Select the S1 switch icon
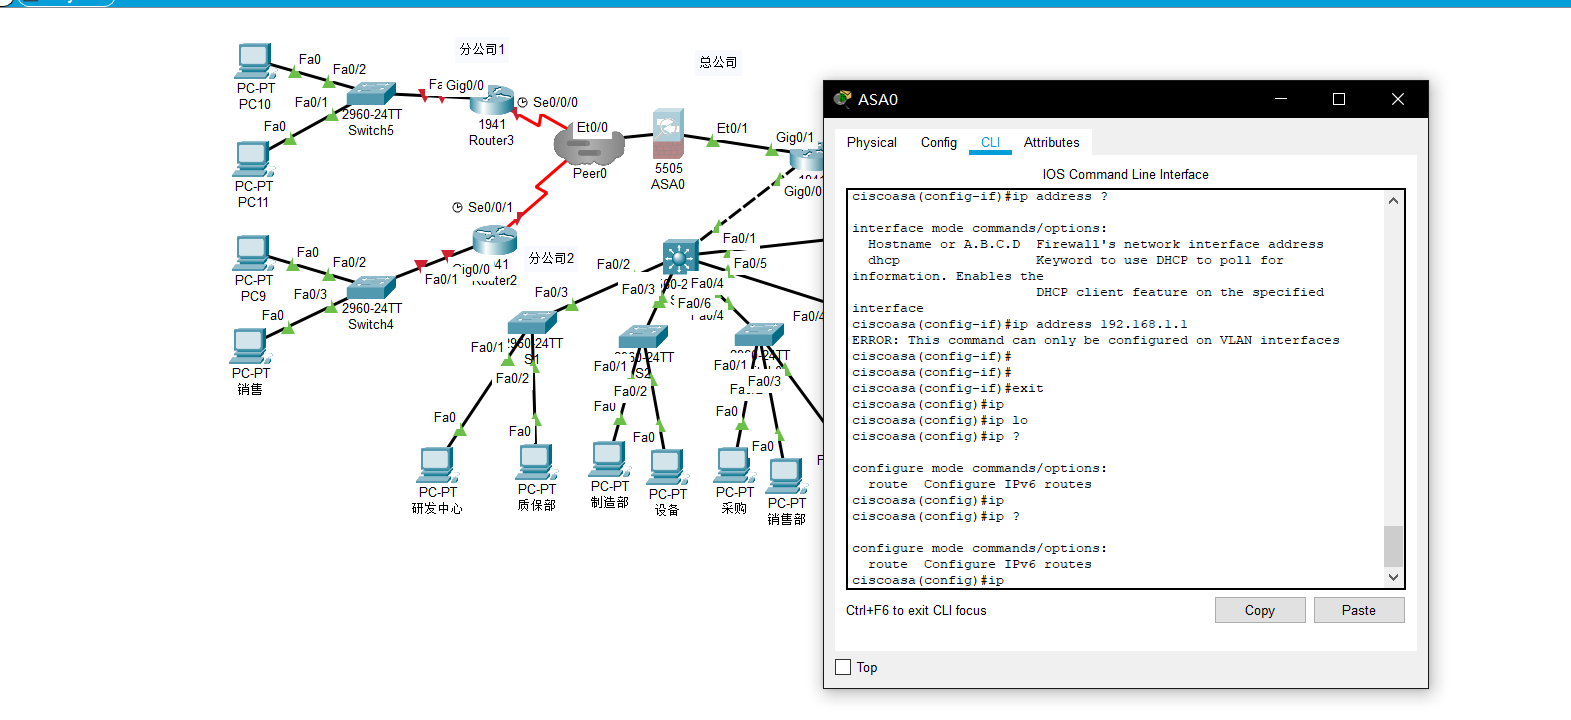Viewport: 1571px width, 720px height. 532,323
